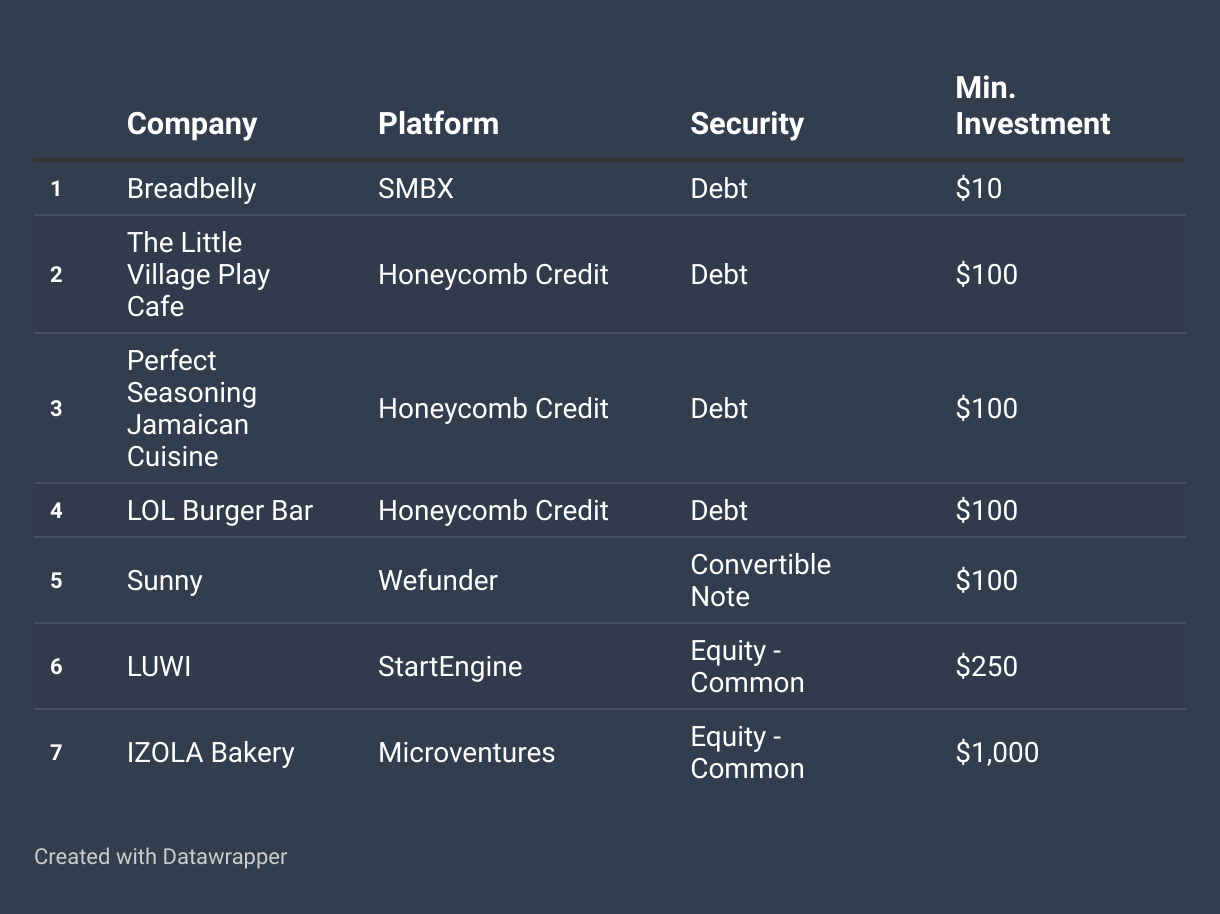
Task: Open the Created with Datawrapper link
Action: 161,857
